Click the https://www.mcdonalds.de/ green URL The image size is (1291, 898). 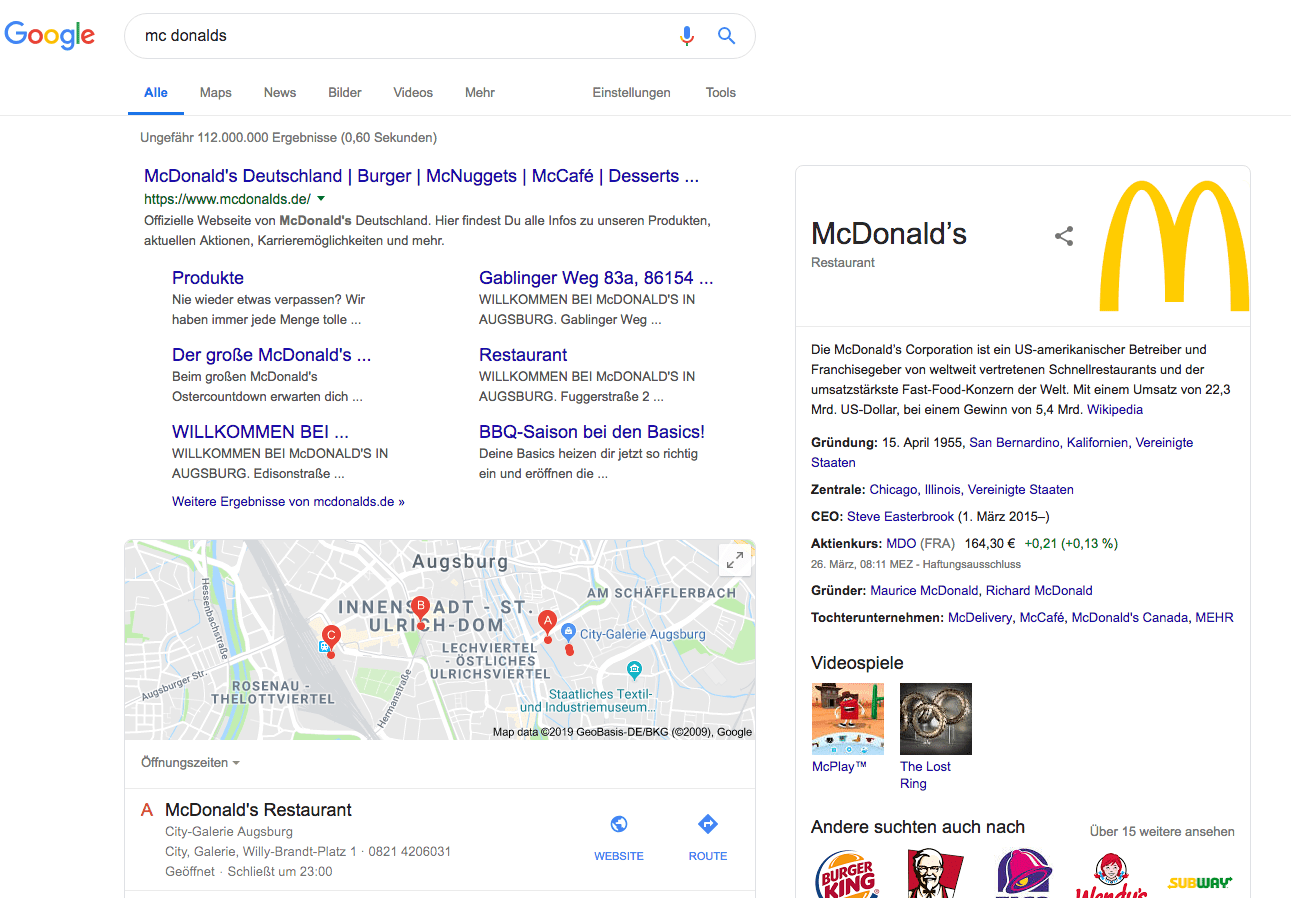point(227,199)
